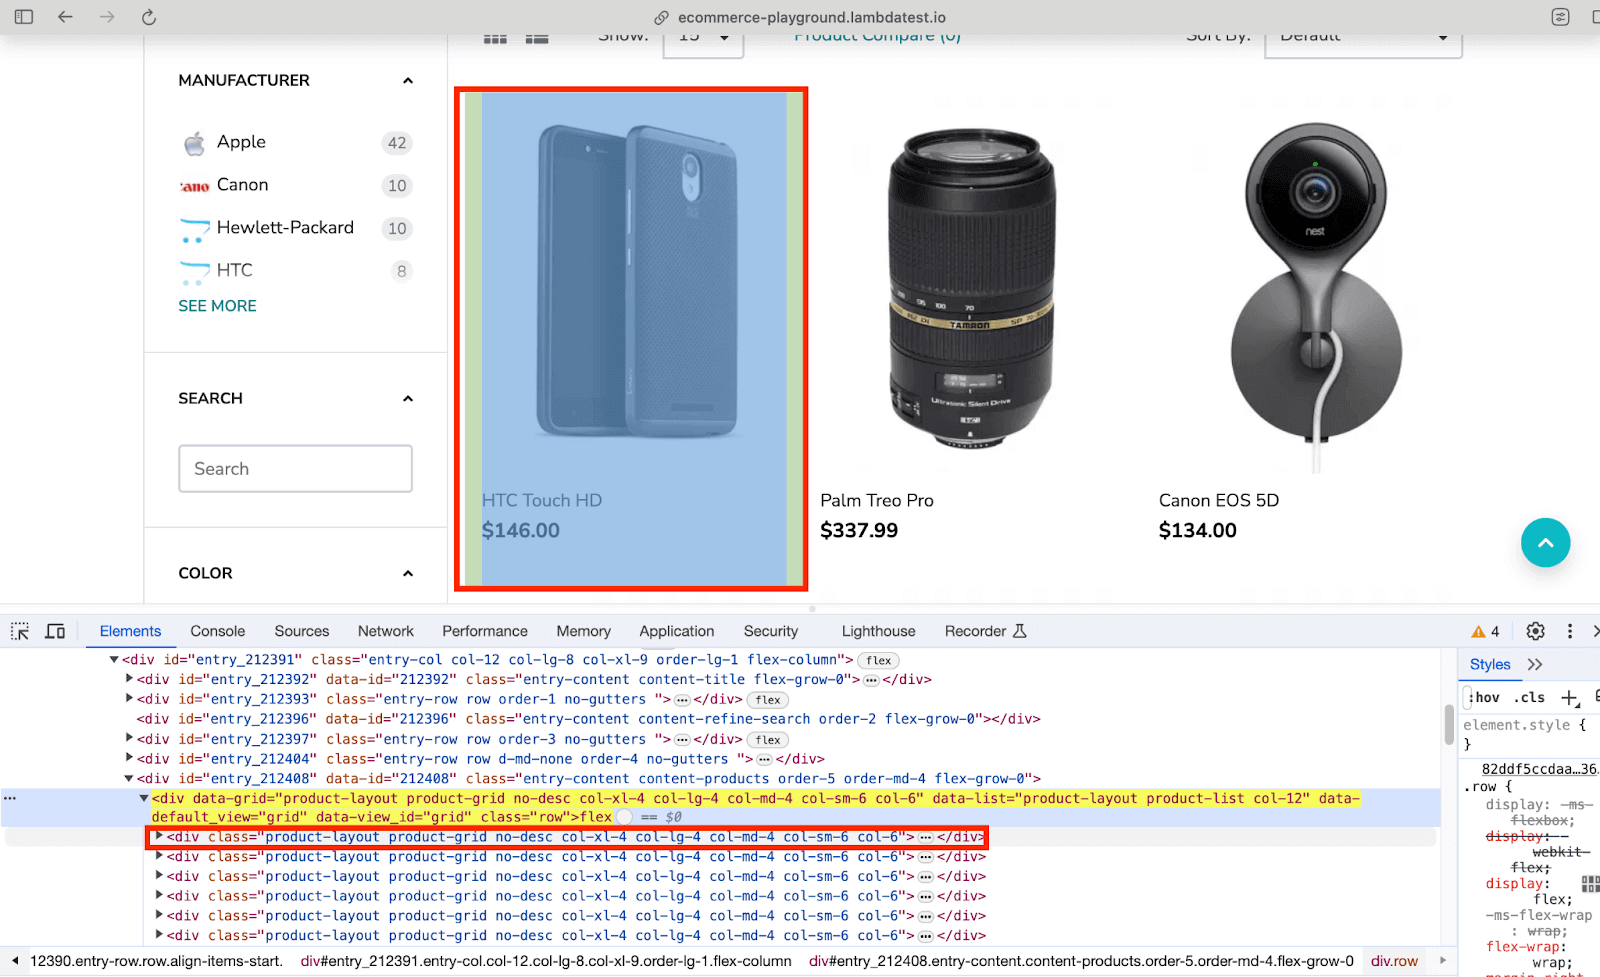Switch to the Network tab

pyautogui.click(x=386, y=631)
